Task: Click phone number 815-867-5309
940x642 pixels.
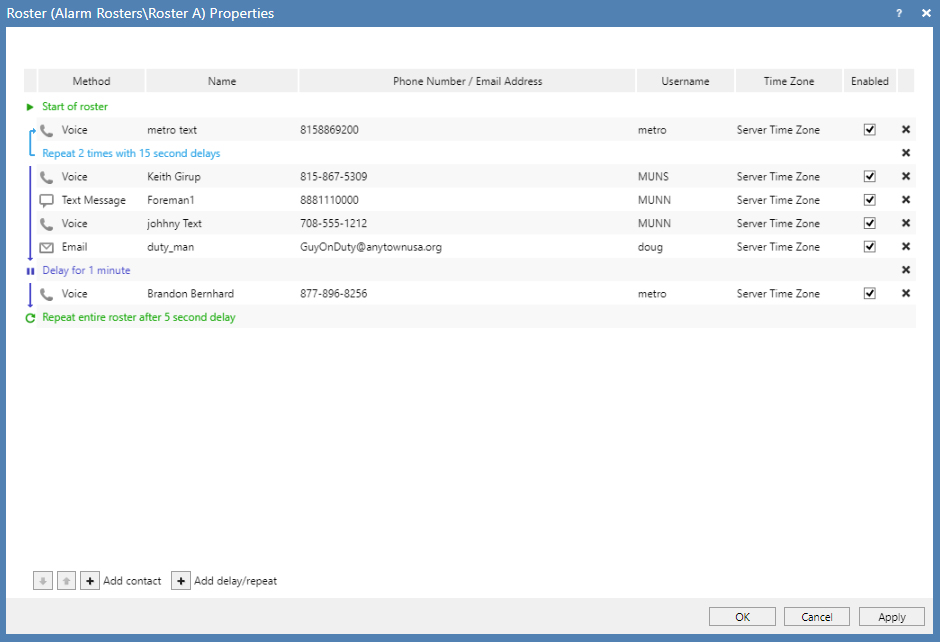Action: pyautogui.click(x=334, y=176)
